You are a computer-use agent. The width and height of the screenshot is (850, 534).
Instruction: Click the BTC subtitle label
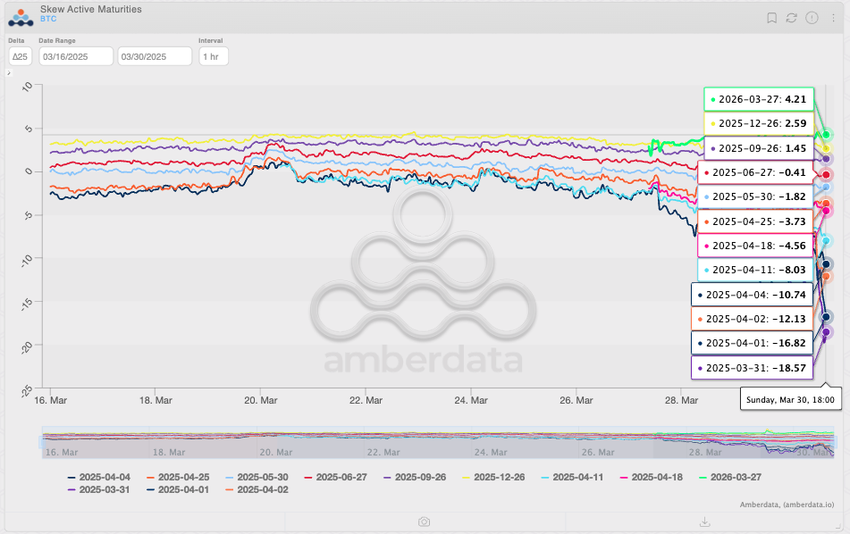click(48, 20)
